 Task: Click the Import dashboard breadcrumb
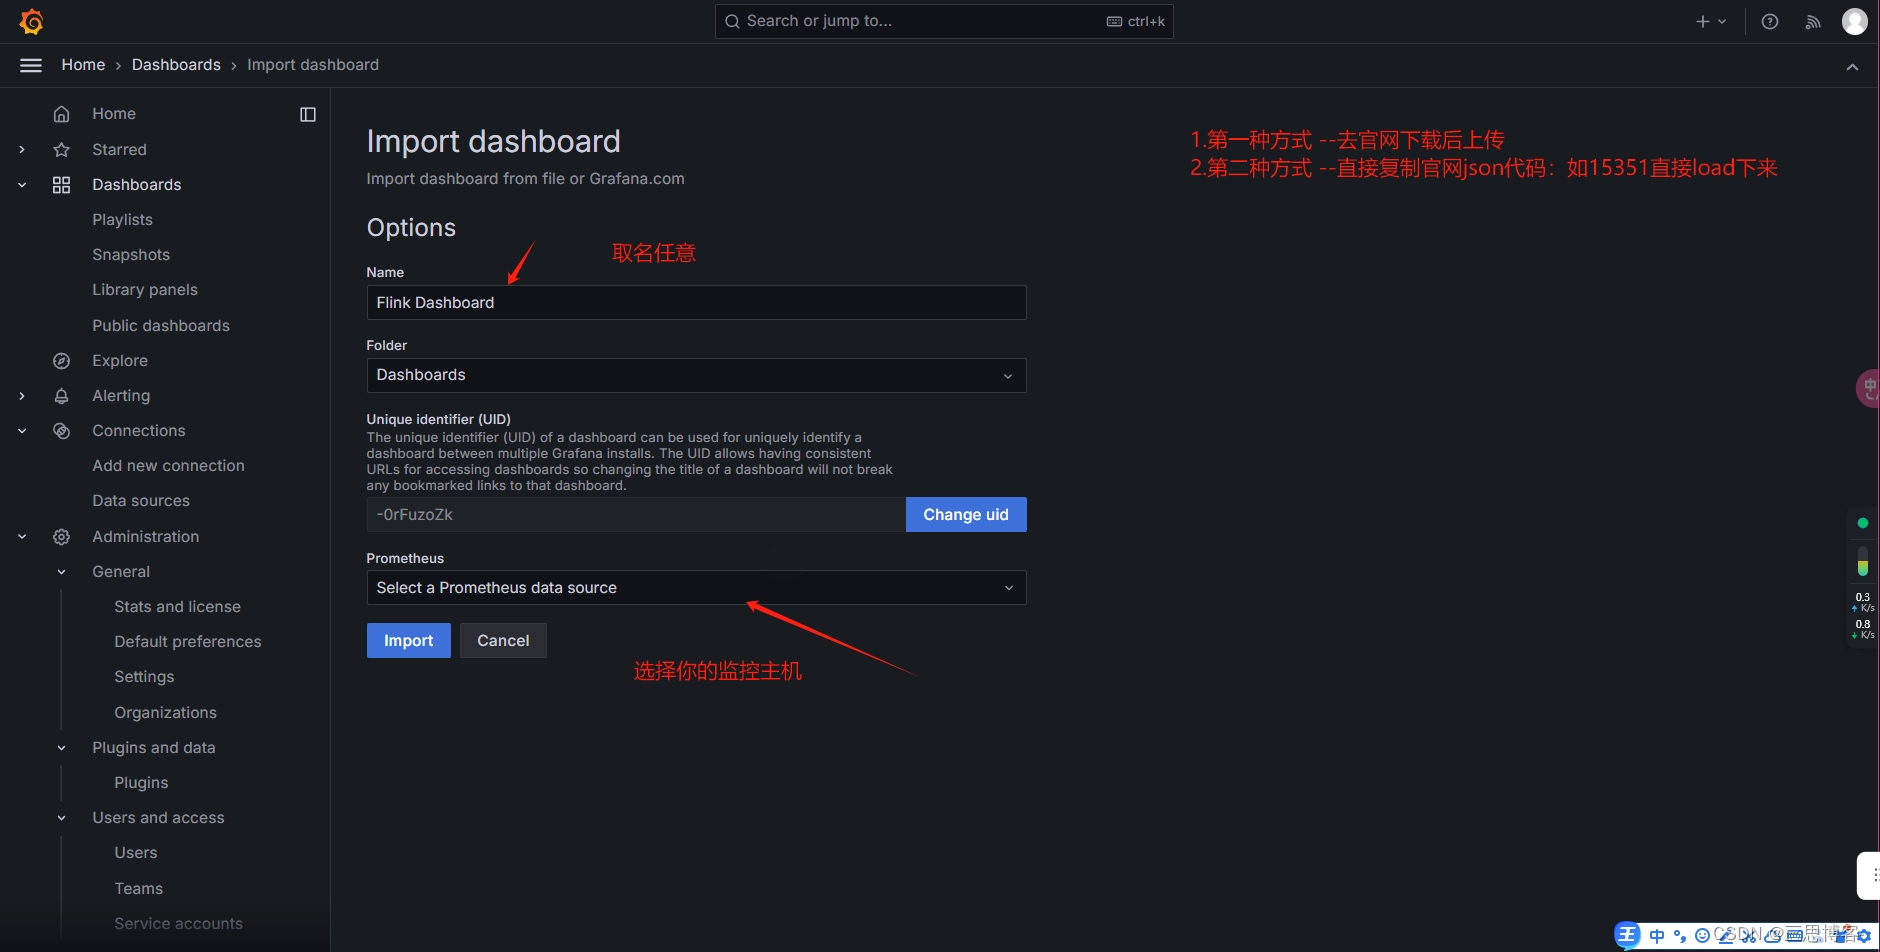313,65
